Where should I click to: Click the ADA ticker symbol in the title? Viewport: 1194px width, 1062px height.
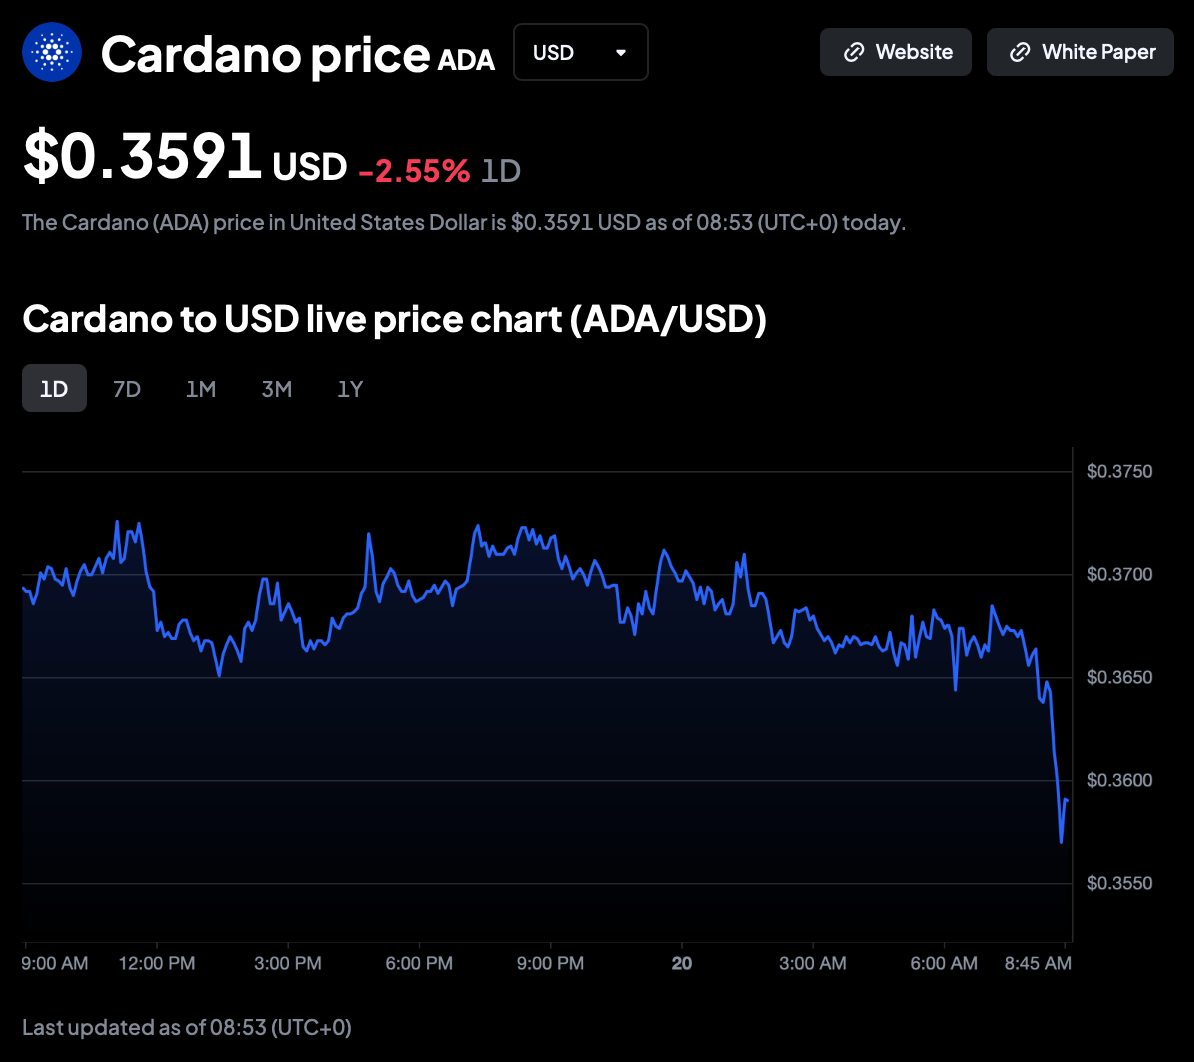click(466, 61)
